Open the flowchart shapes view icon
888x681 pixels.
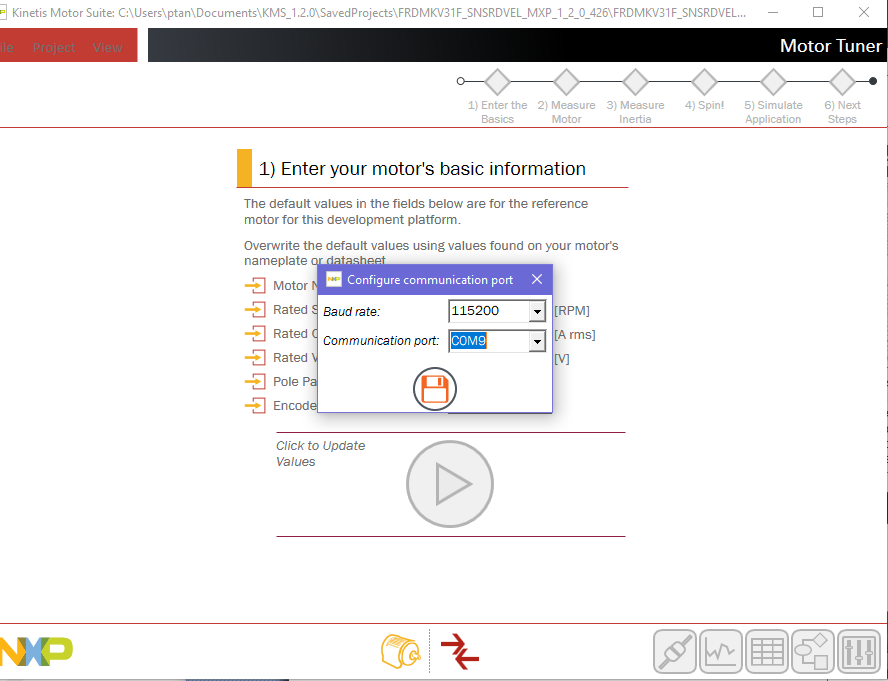click(x=813, y=652)
